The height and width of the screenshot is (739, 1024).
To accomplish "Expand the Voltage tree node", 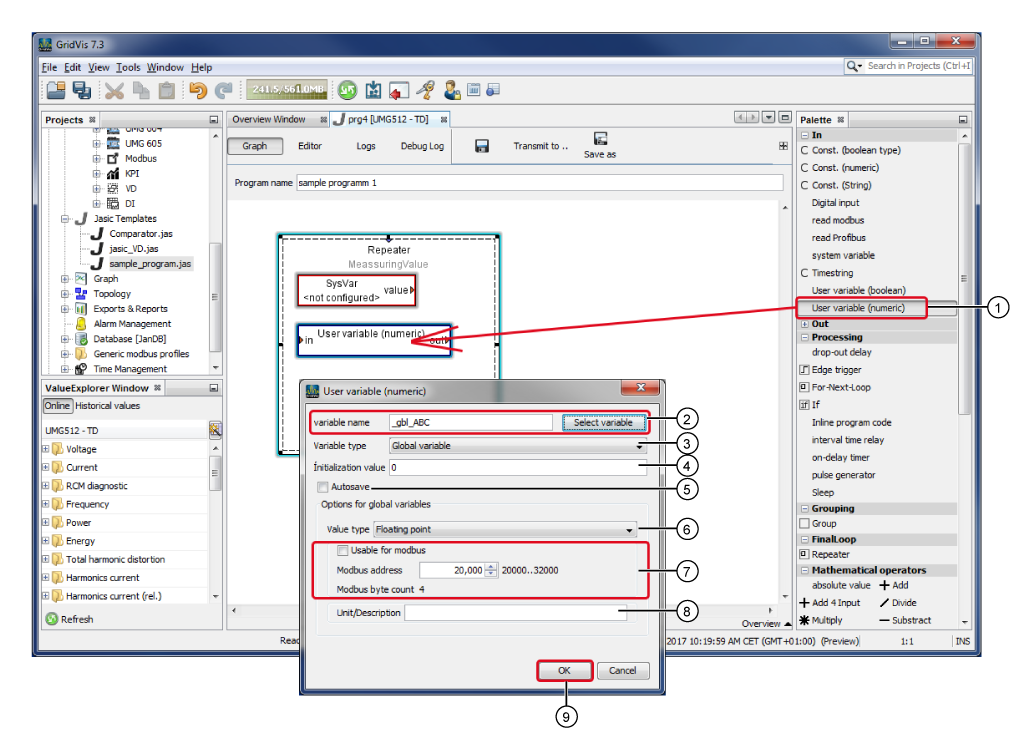I will [x=45, y=449].
